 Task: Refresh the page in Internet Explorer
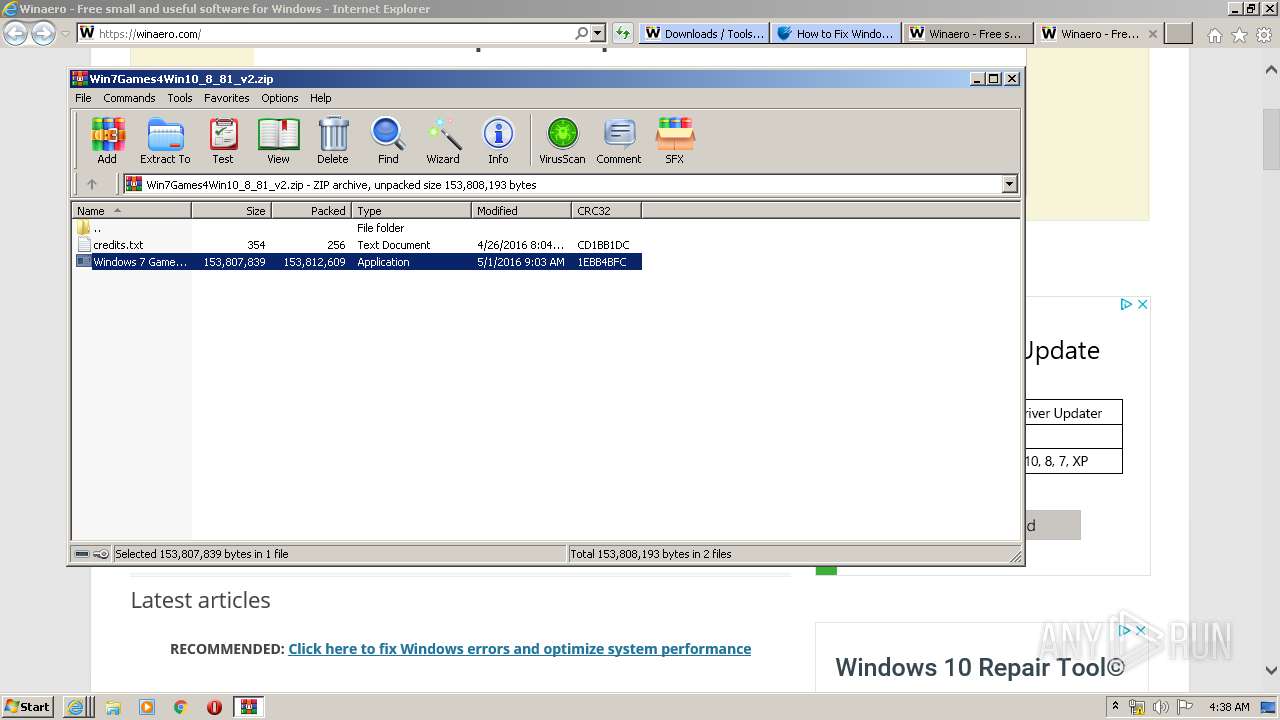coord(623,33)
